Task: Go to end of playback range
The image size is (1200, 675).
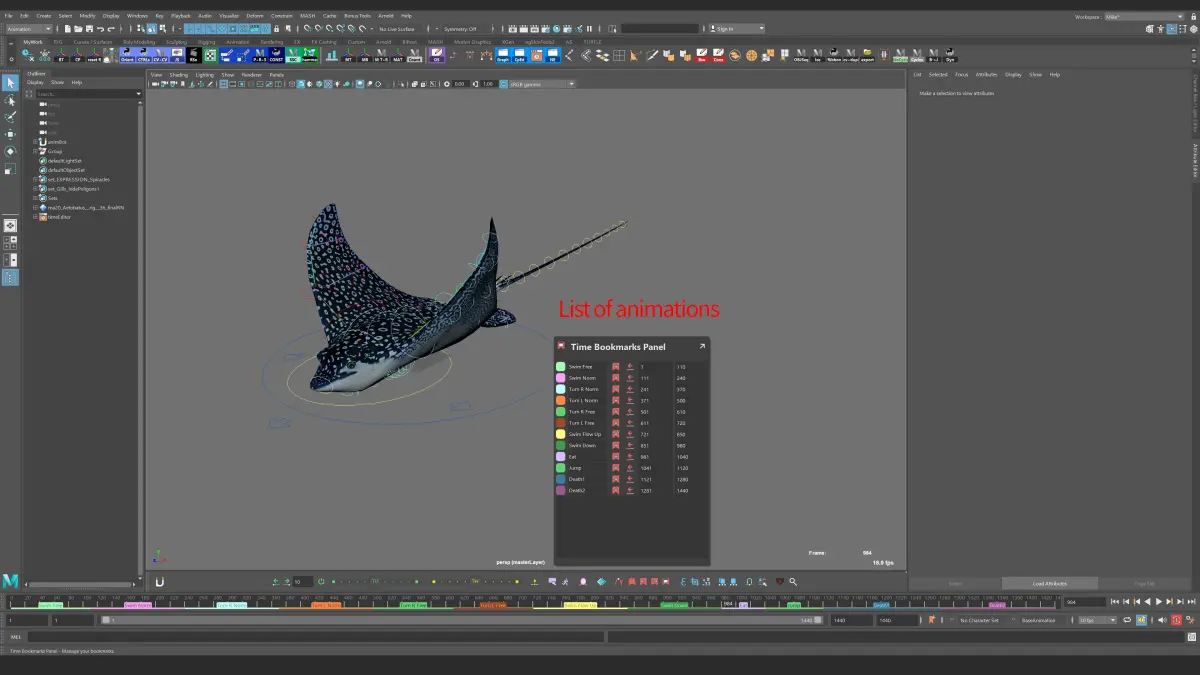Action: [x=1191, y=602]
